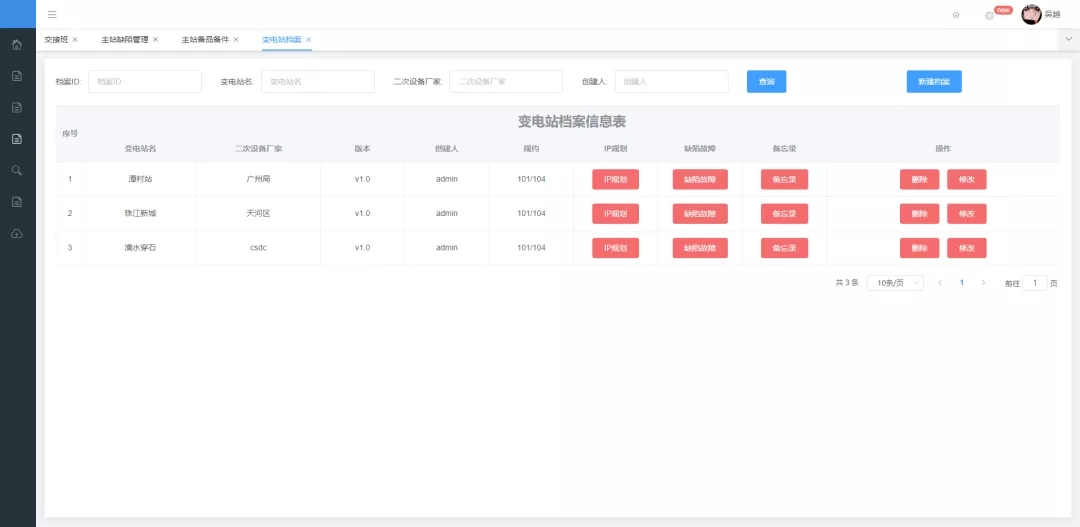1080x527 pixels.
Task: Open the cloud upload icon in sidebar
Action: tap(17, 233)
